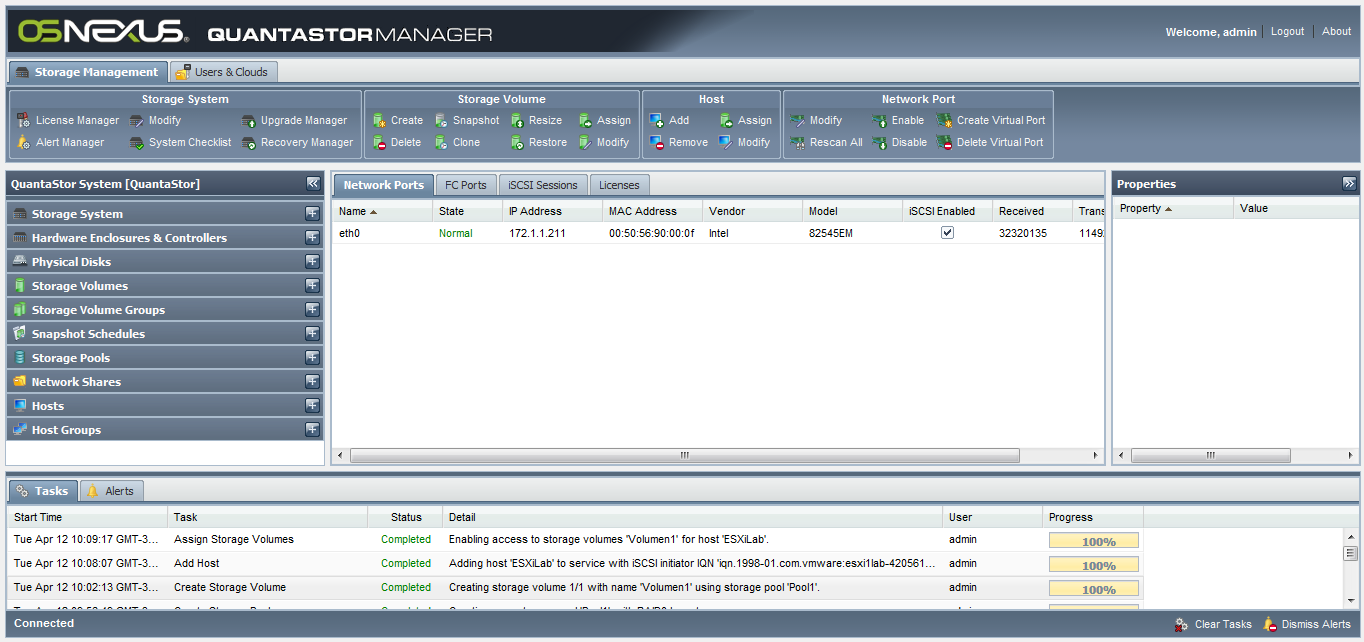Open the iSCSI Sessions tab

point(543,185)
